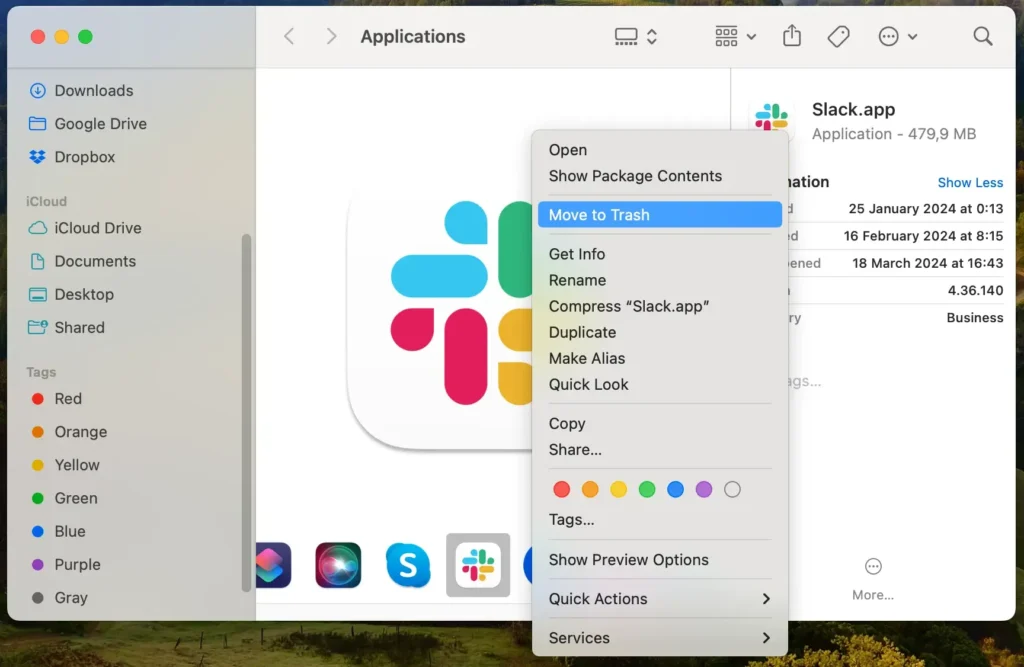Screen dimensions: 1024x667
Task: Open Downloads in the sidebar
Action: (x=93, y=91)
